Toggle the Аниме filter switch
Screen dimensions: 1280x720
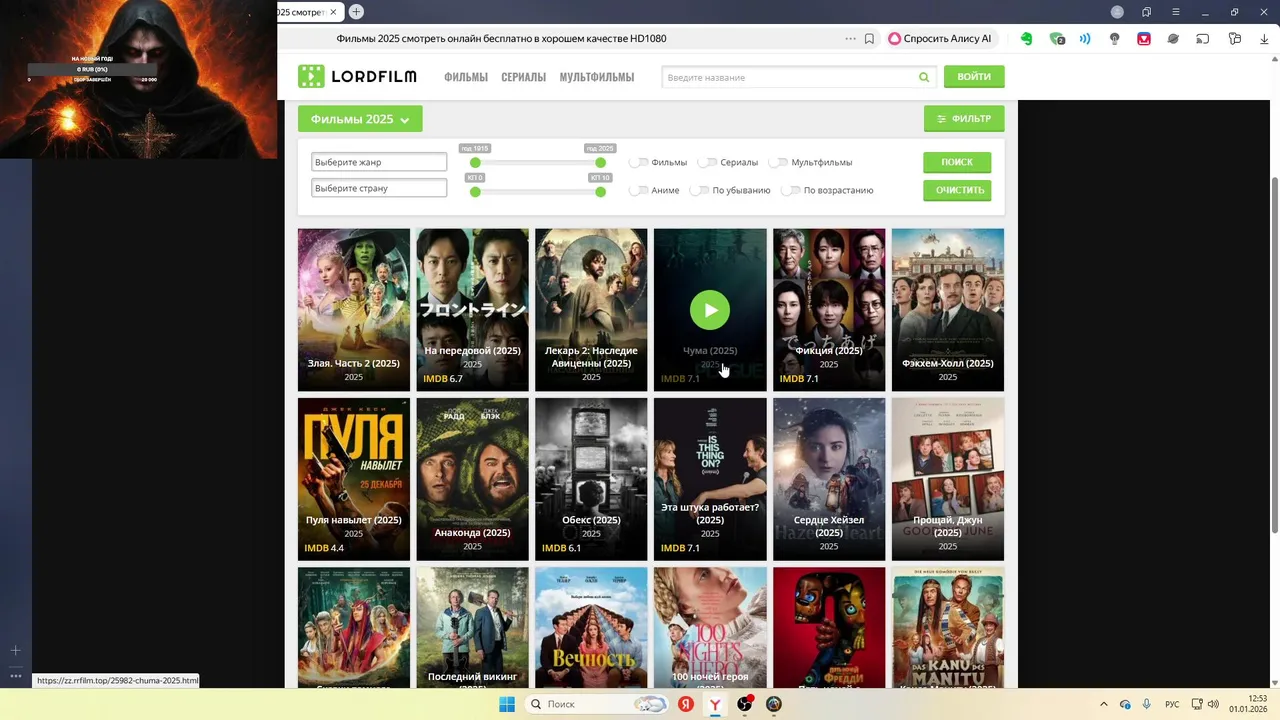pyautogui.click(x=638, y=190)
